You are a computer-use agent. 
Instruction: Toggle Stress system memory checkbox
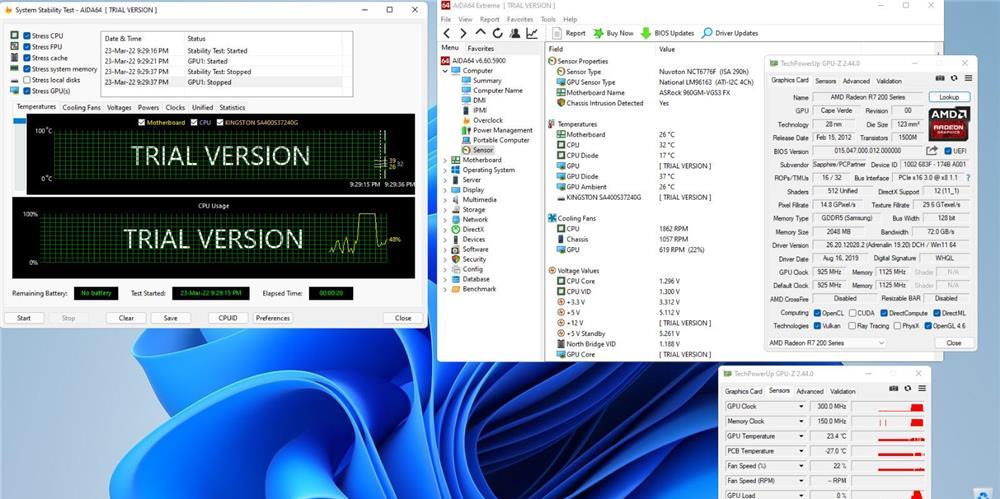tap(27, 69)
